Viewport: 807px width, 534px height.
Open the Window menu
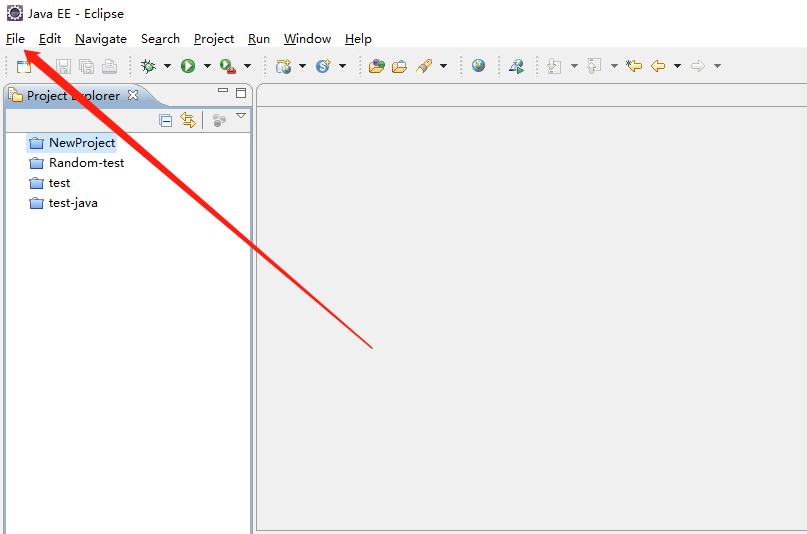point(307,39)
